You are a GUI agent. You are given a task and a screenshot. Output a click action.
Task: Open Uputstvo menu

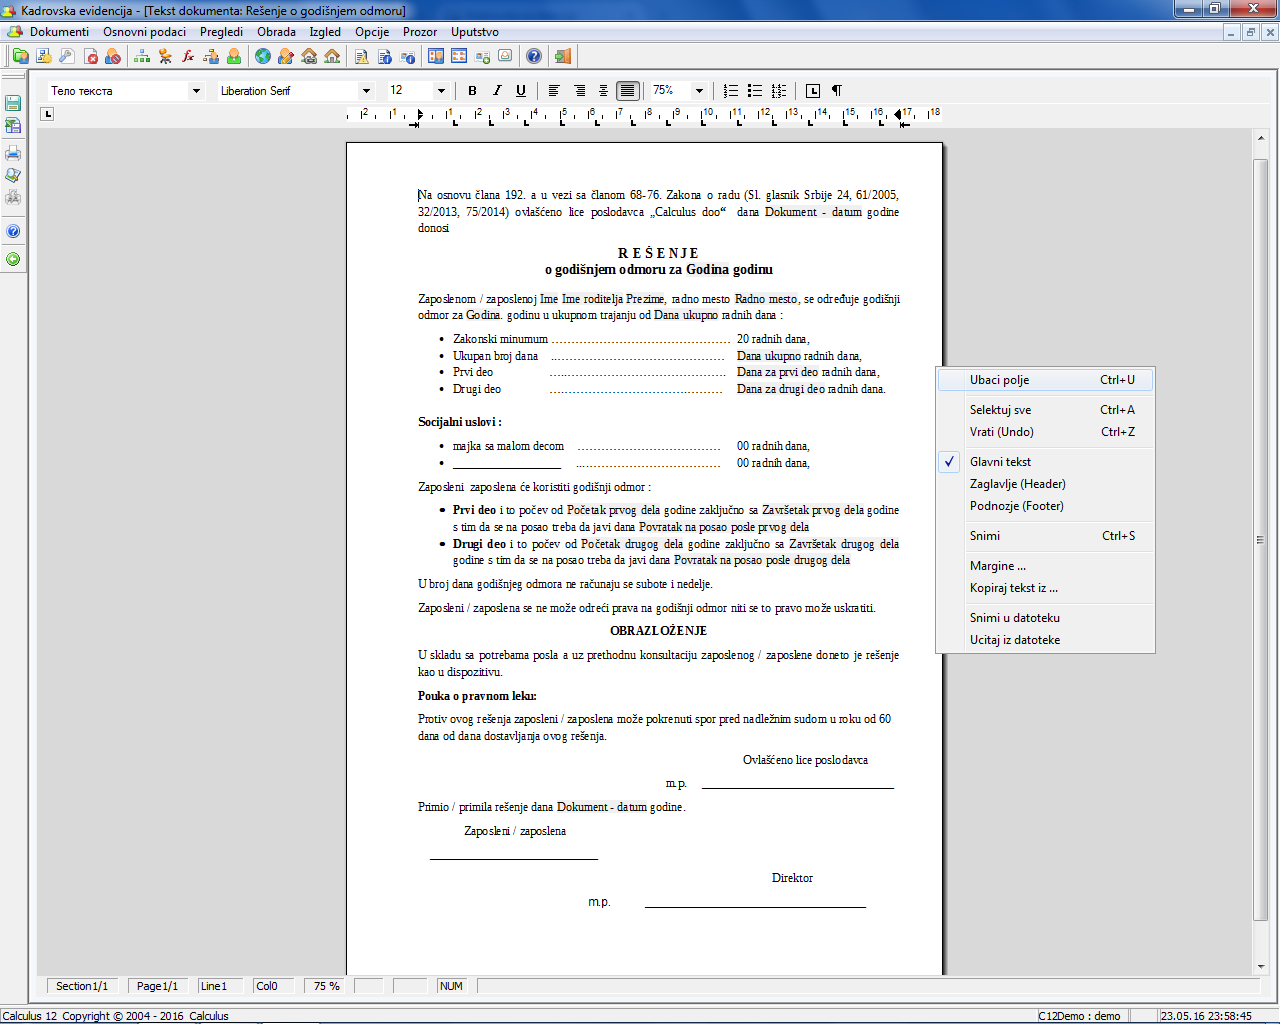(474, 32)
